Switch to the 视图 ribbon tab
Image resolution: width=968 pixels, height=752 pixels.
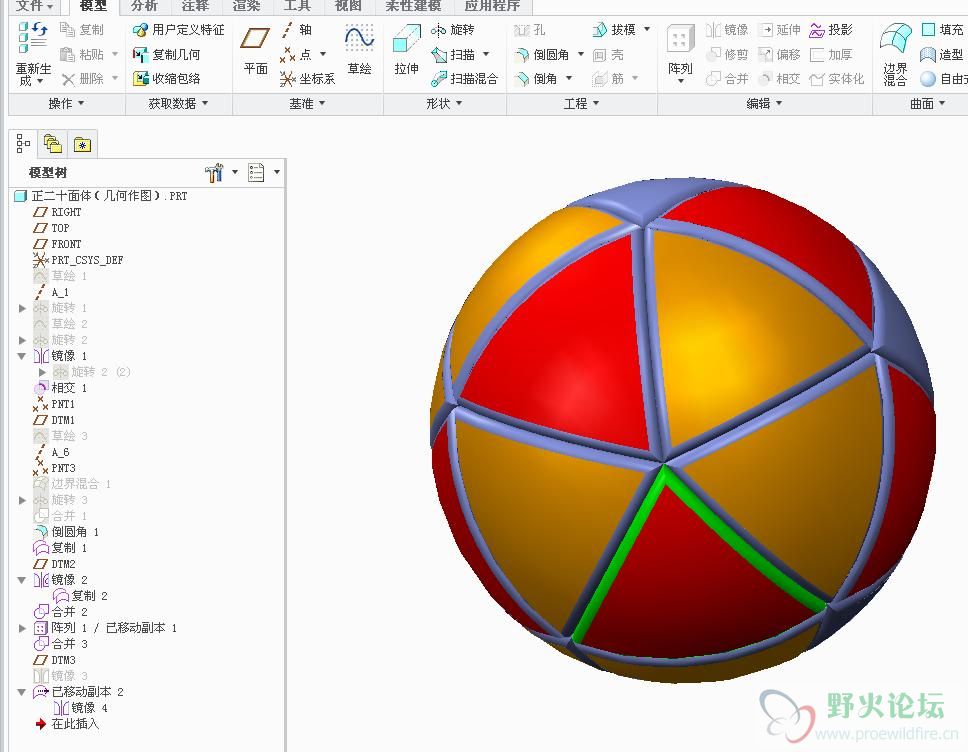pos(348,6)
